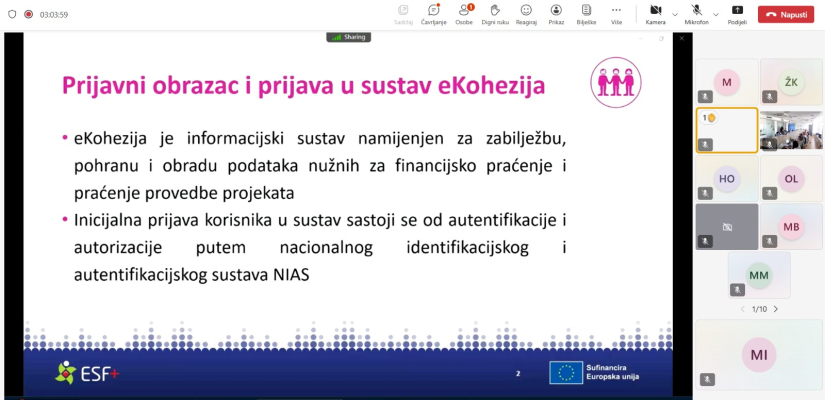Select the HO participant tile
The height and width of the screenshot is (400, 825).
726,178
